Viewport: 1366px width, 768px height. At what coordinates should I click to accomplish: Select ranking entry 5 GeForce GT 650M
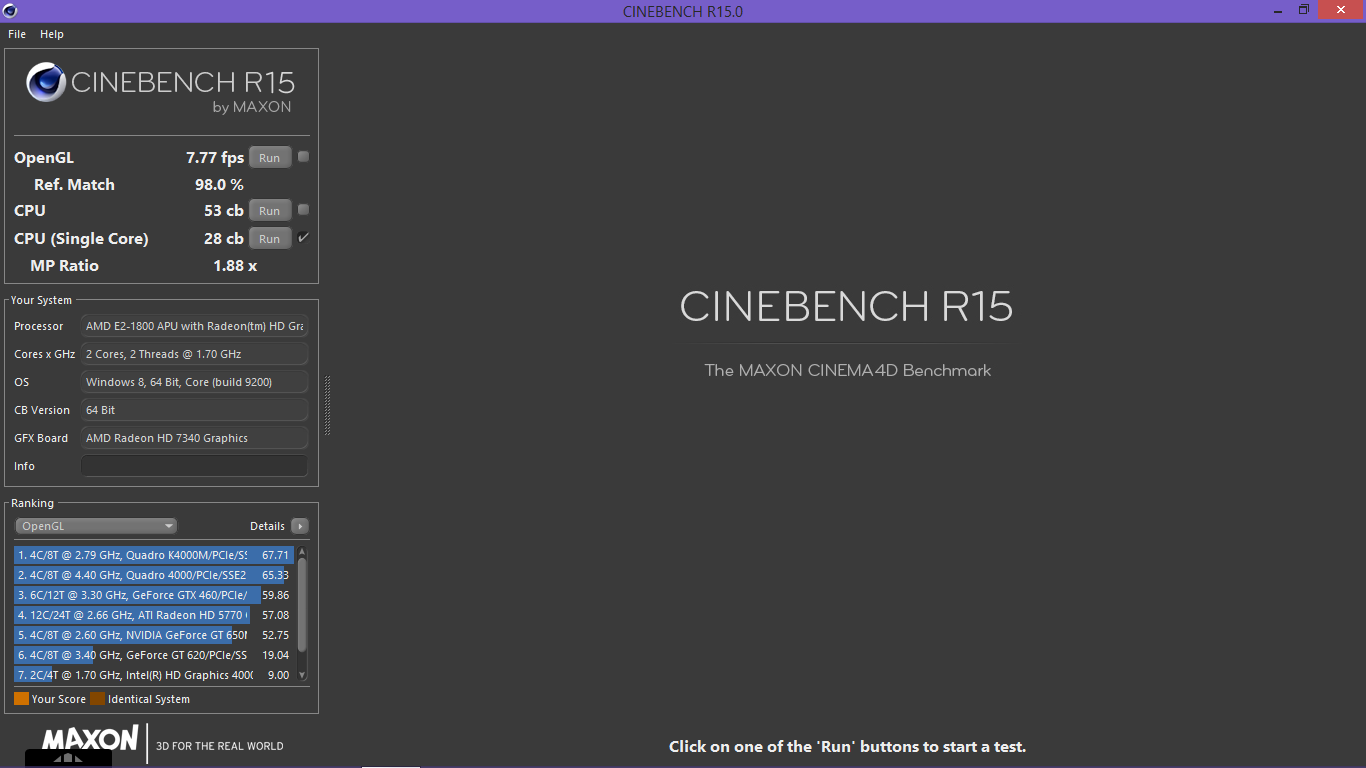154,635
